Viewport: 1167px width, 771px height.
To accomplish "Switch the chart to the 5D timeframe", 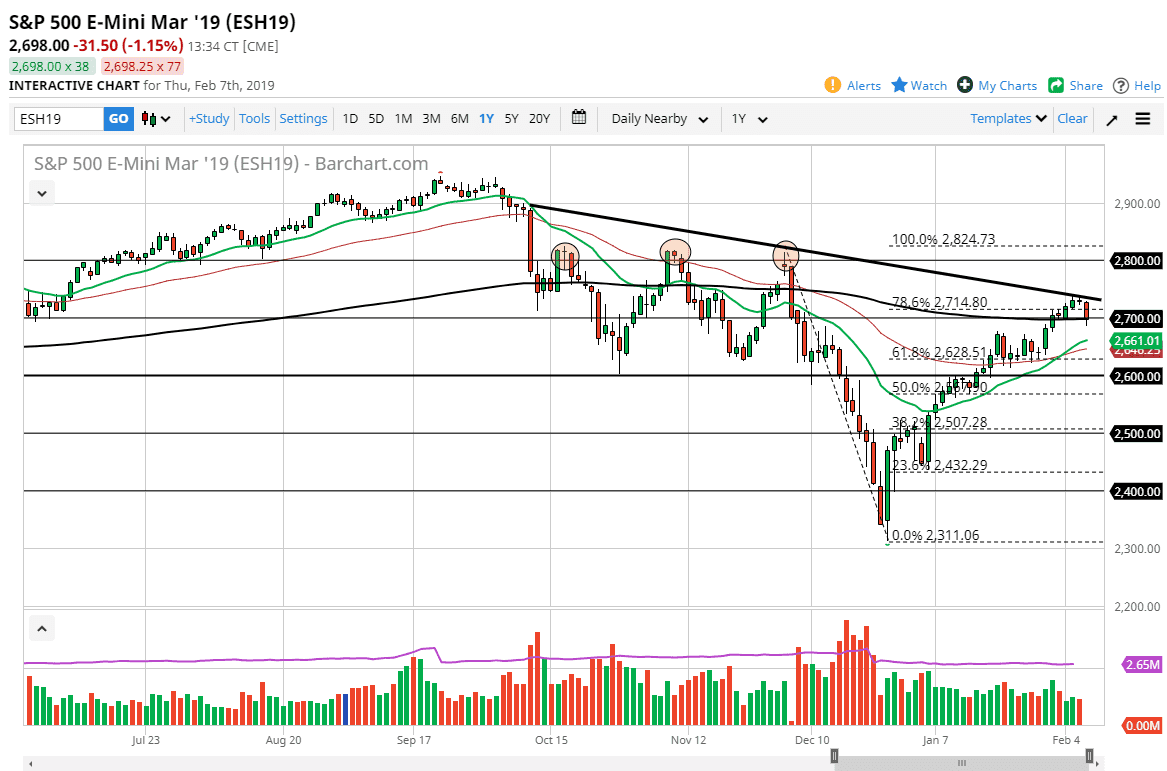I will pos(376,118).
